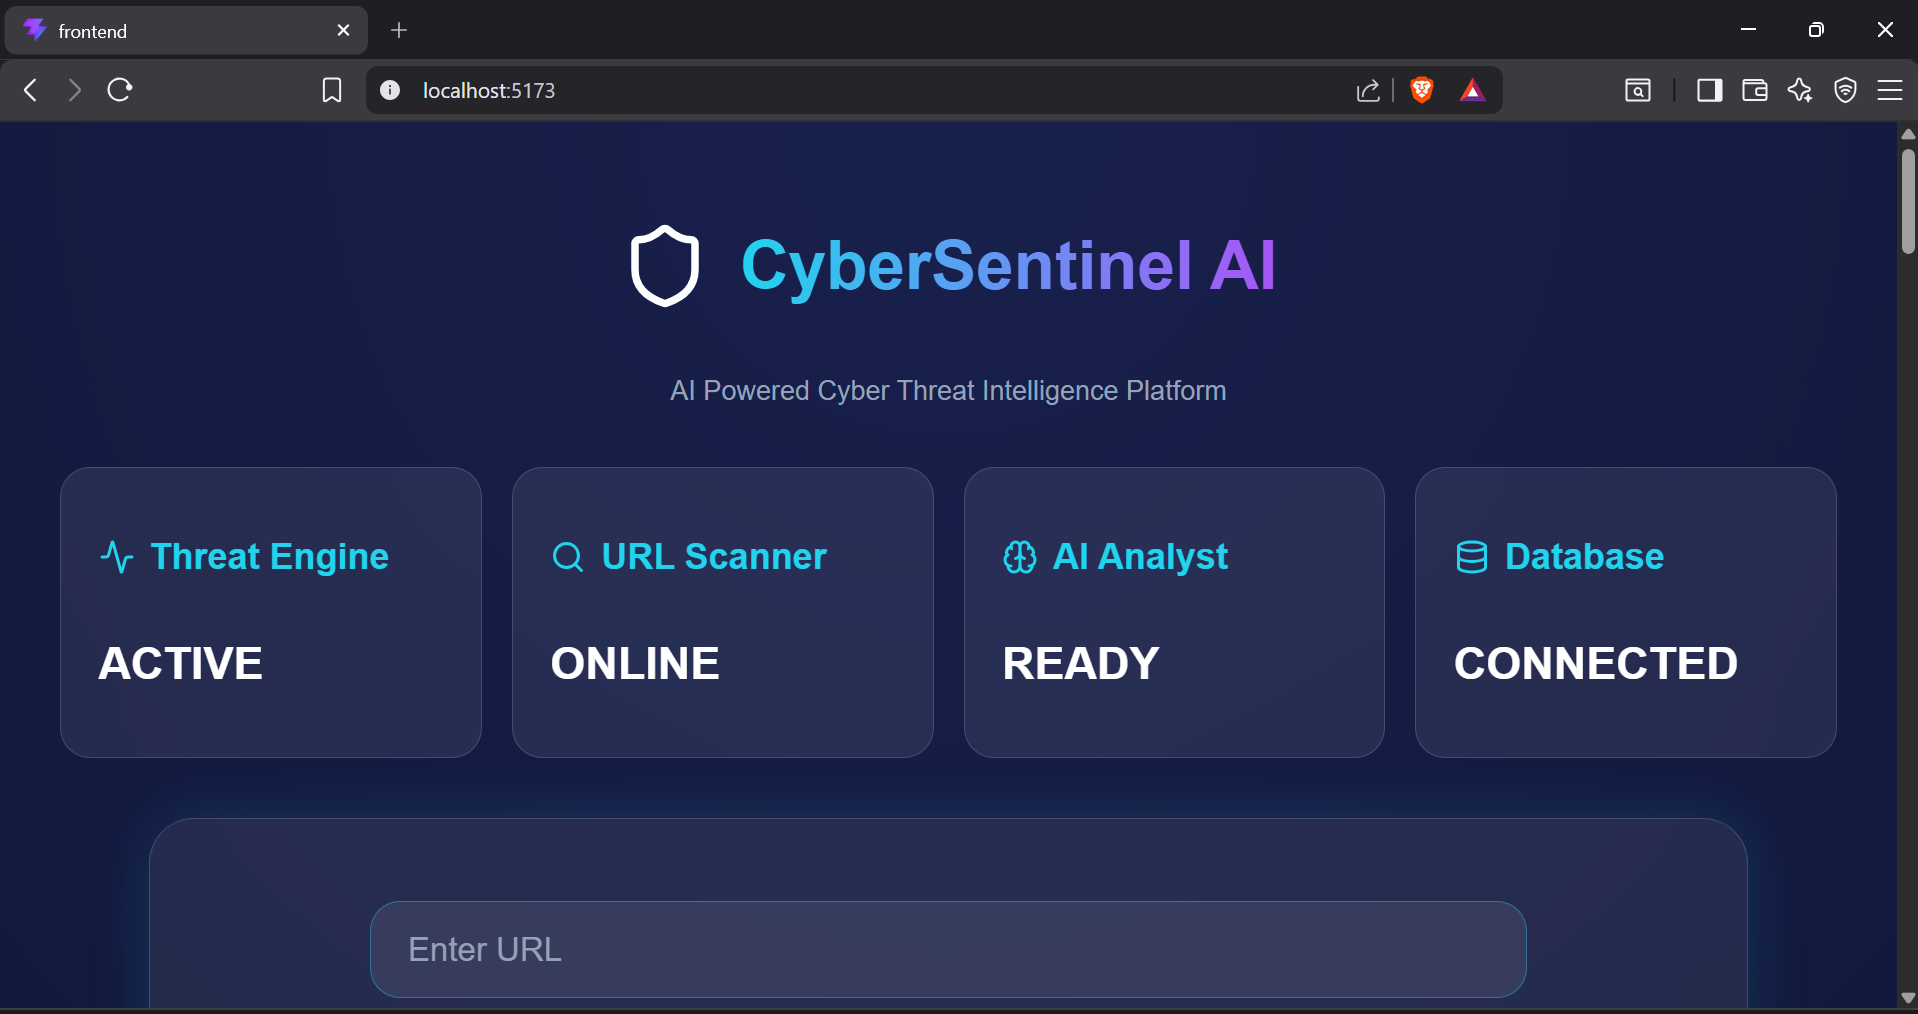Select the frontend browser tab

point(186,30)
